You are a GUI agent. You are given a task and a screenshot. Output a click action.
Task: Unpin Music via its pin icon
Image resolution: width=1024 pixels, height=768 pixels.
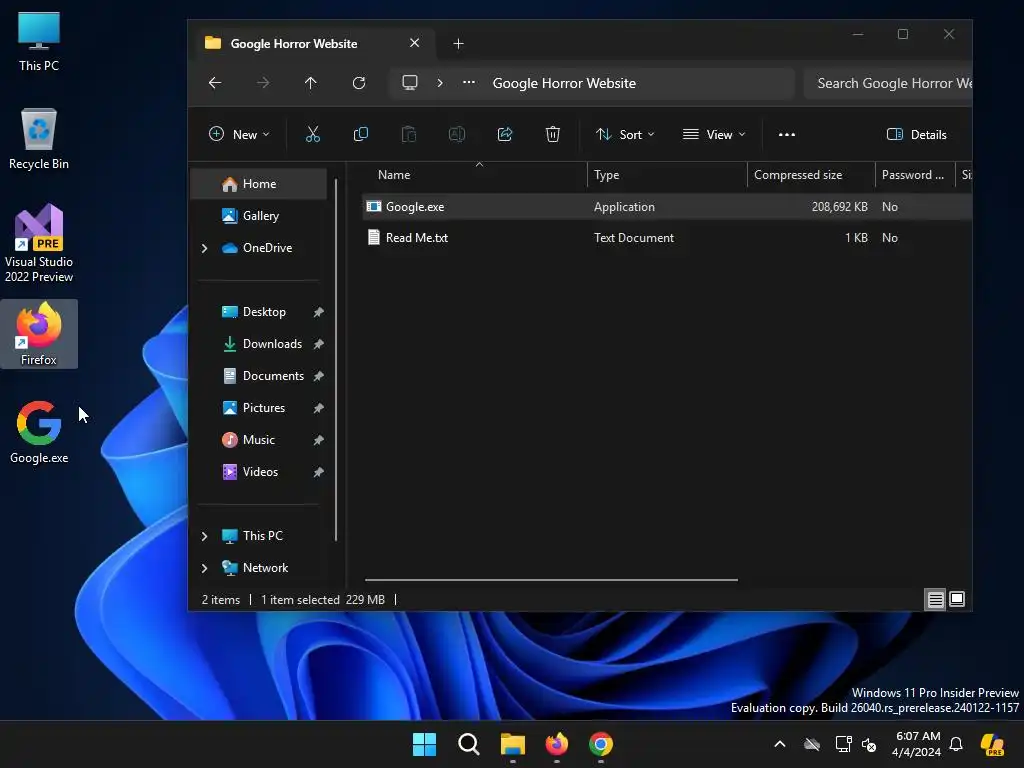[x=319, y=440]
